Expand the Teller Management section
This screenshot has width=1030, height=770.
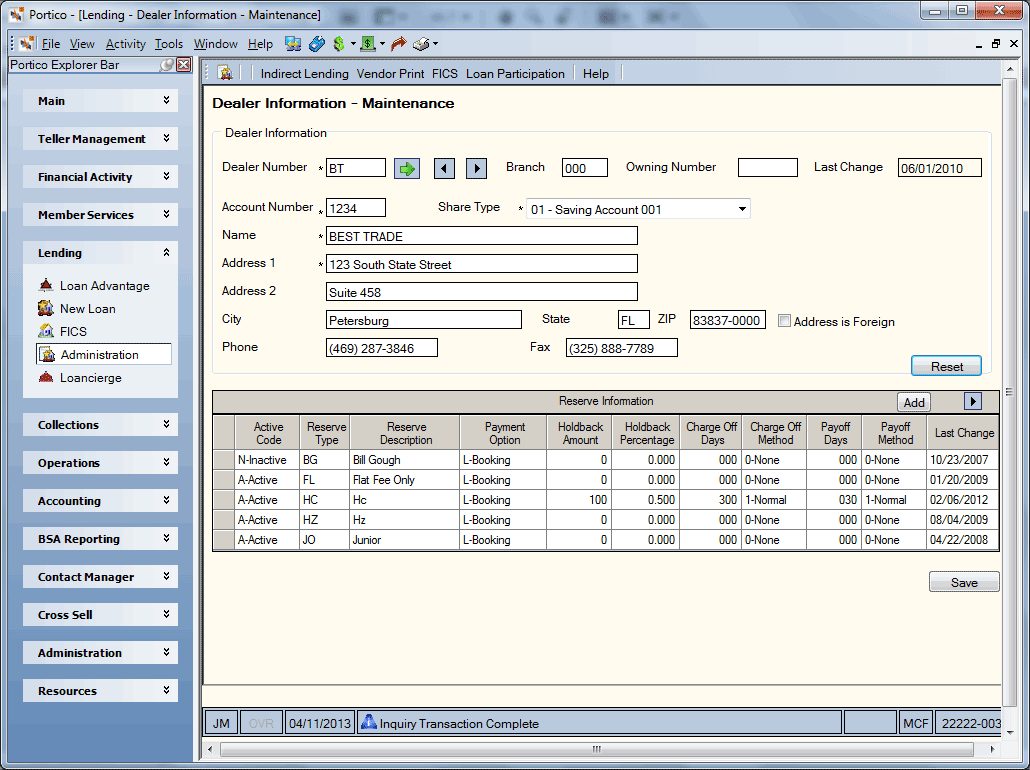click(x=166, y=138)
